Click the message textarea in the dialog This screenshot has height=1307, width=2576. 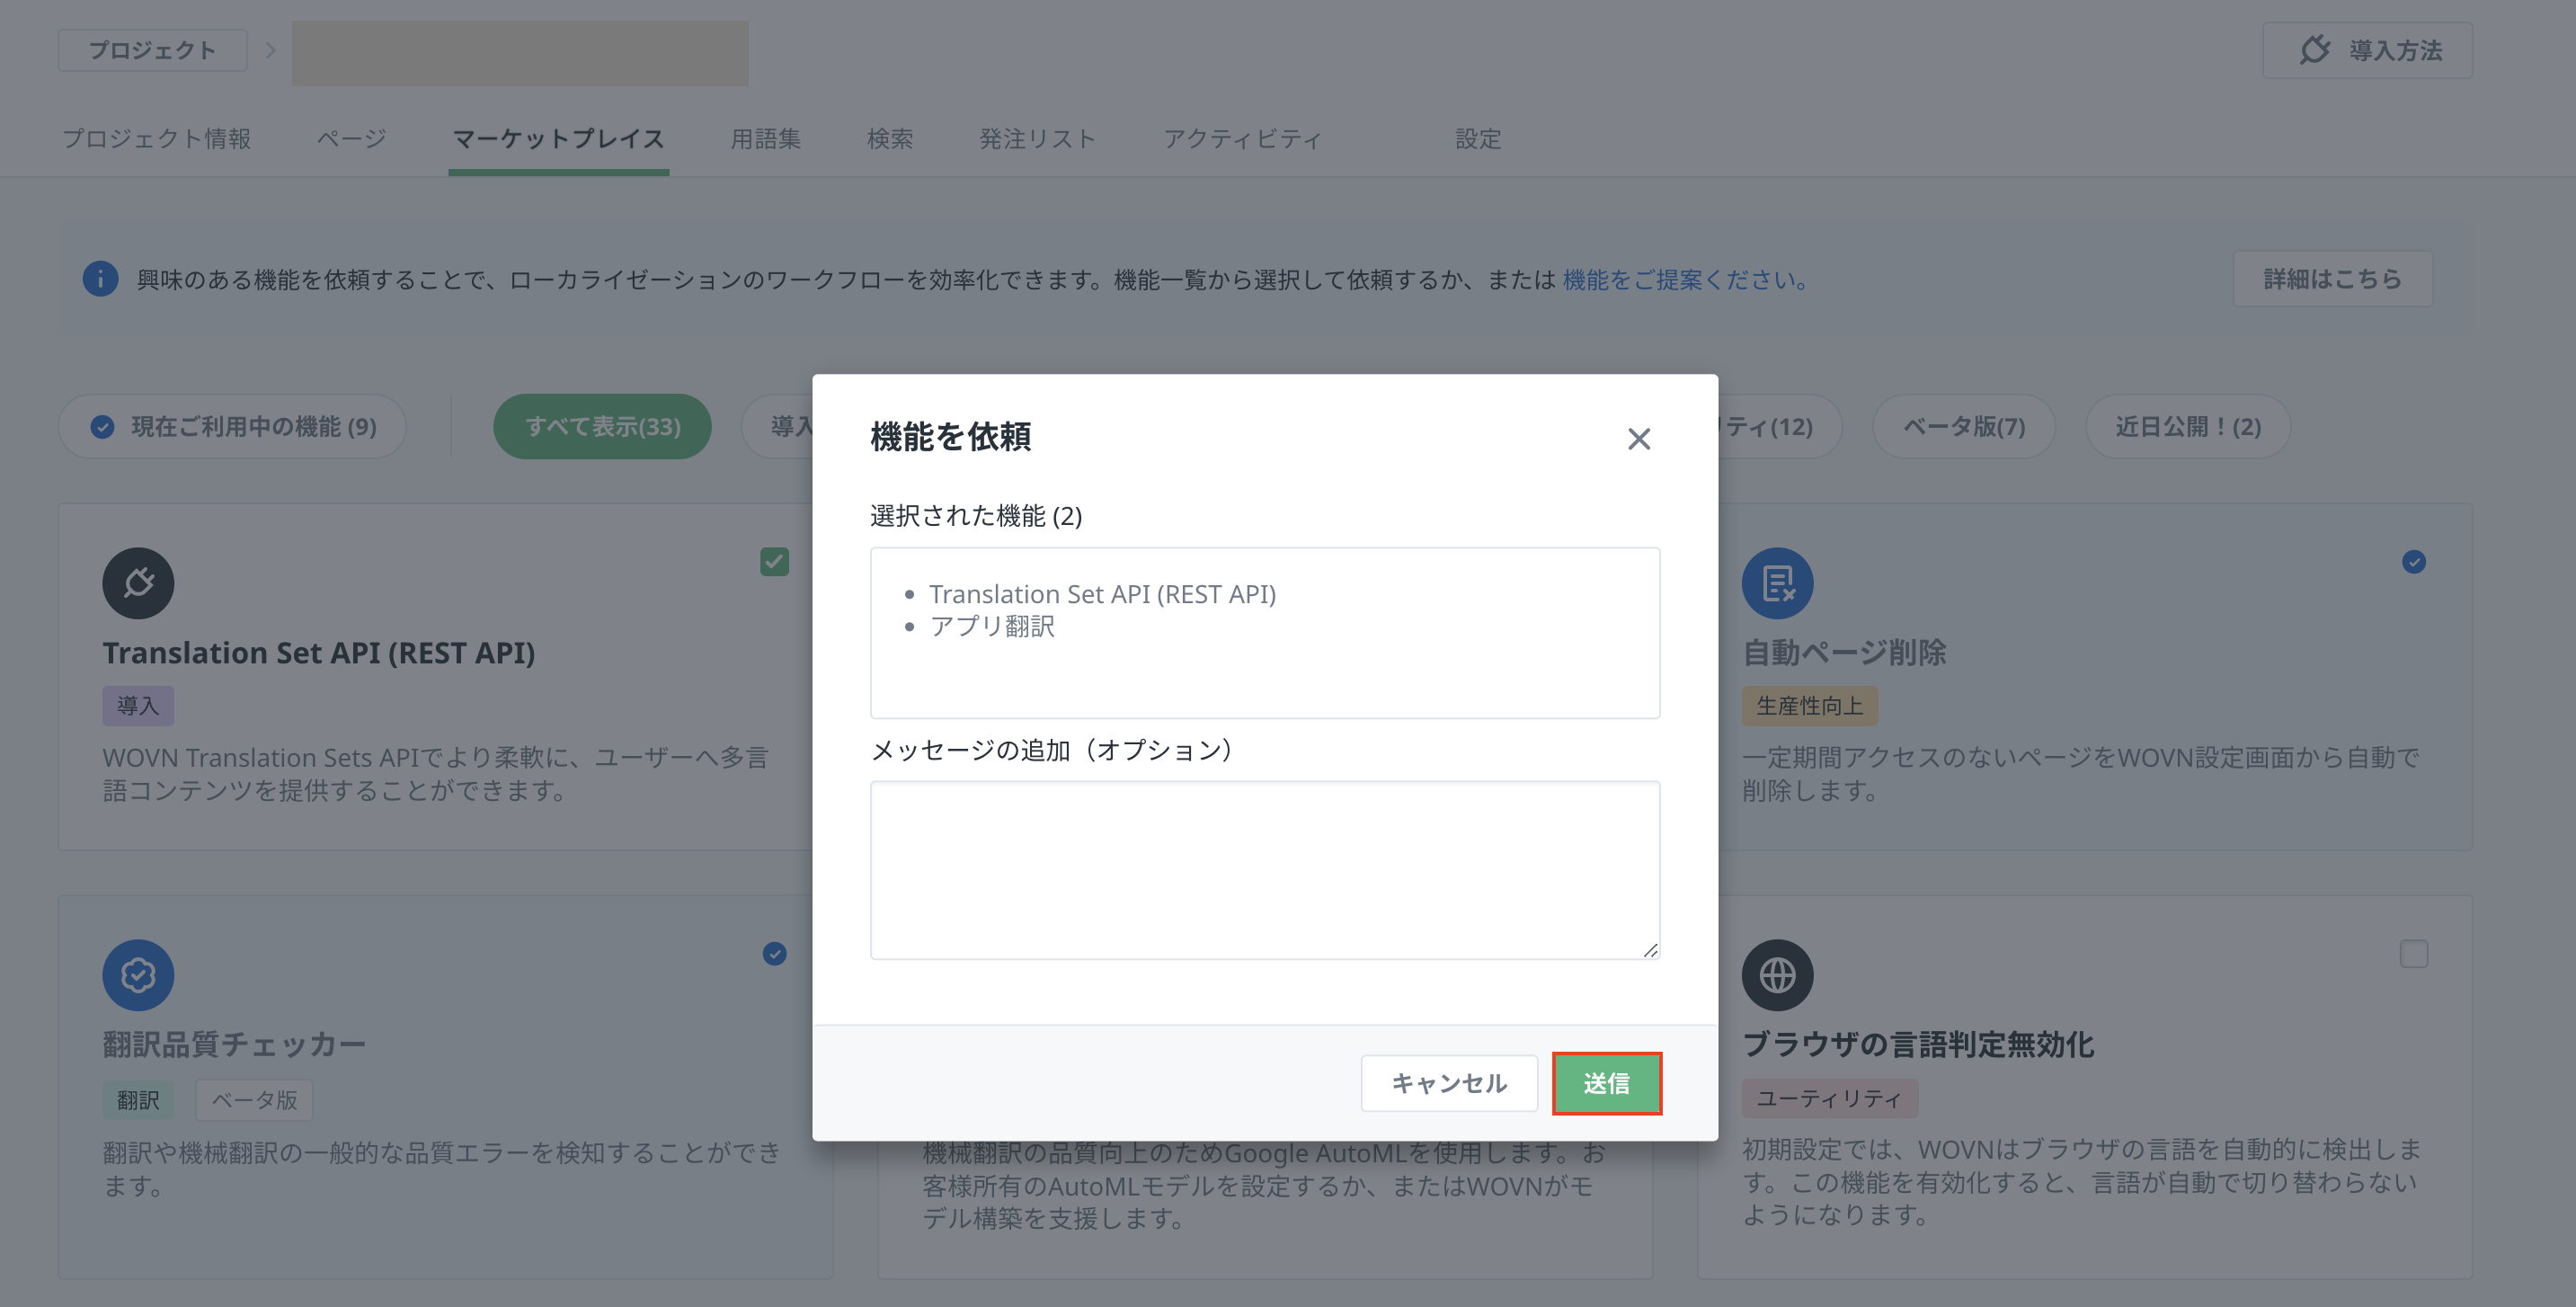coord(1264,869)
